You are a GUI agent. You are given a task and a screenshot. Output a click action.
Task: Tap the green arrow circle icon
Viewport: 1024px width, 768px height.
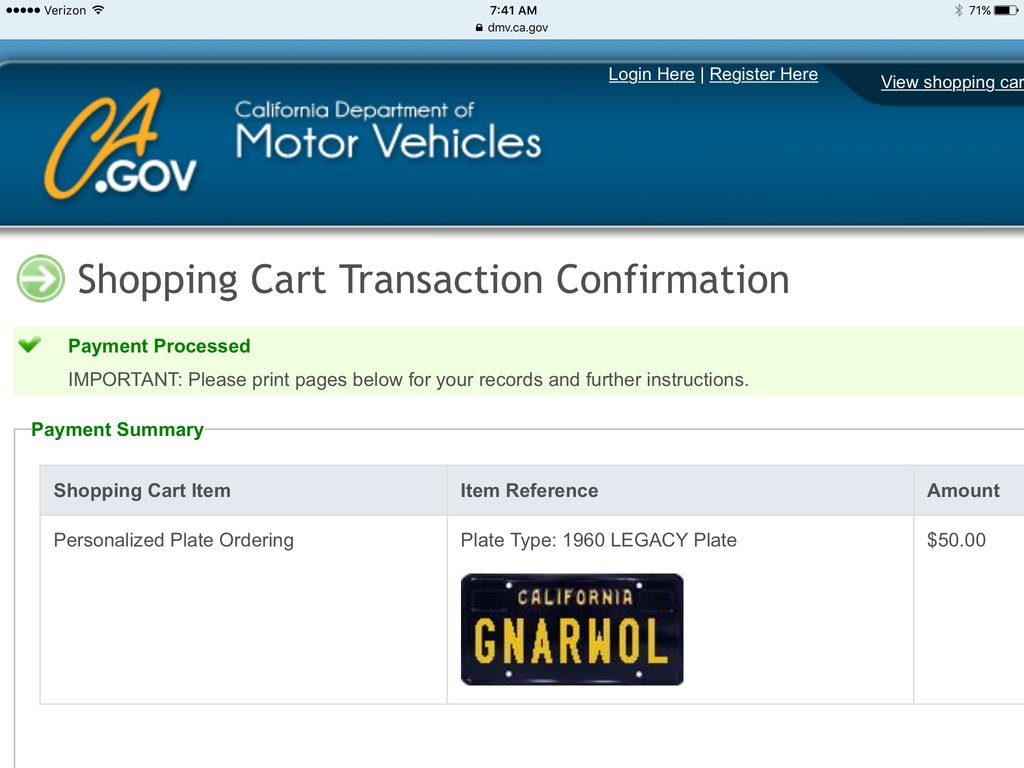coord(40,279)
